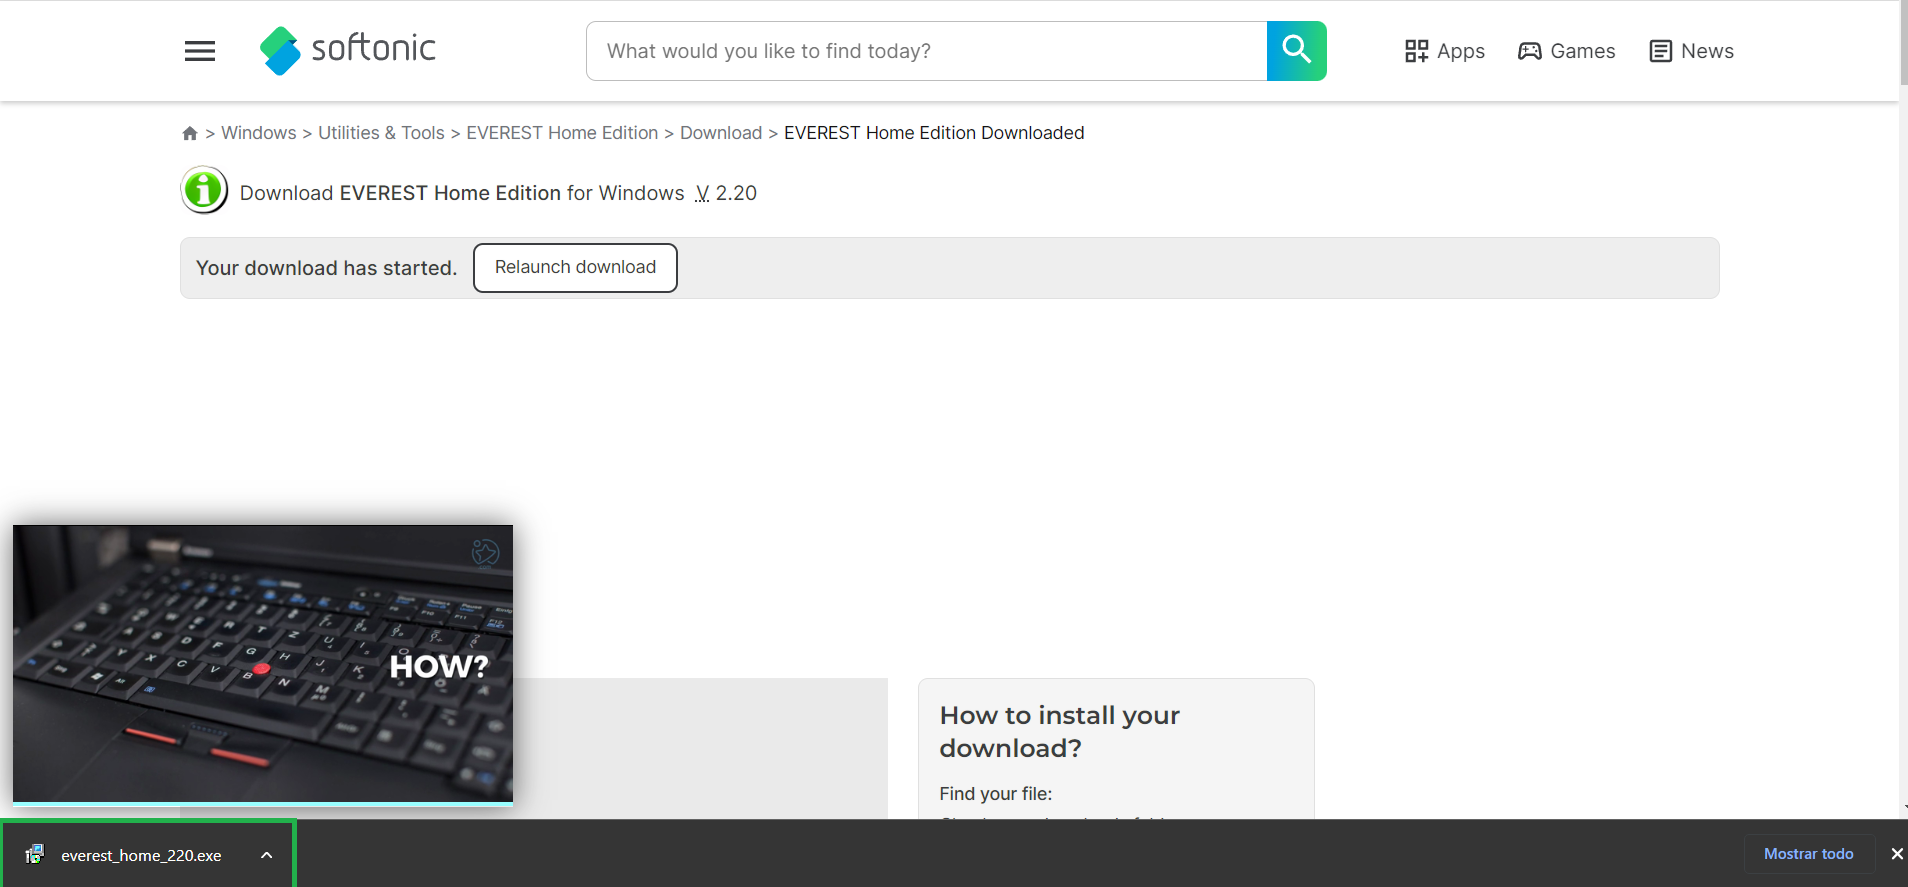Click the search magnifier button
Image resolution: width=1908 pixels, height=887 pixels.
click(1296, 51)
